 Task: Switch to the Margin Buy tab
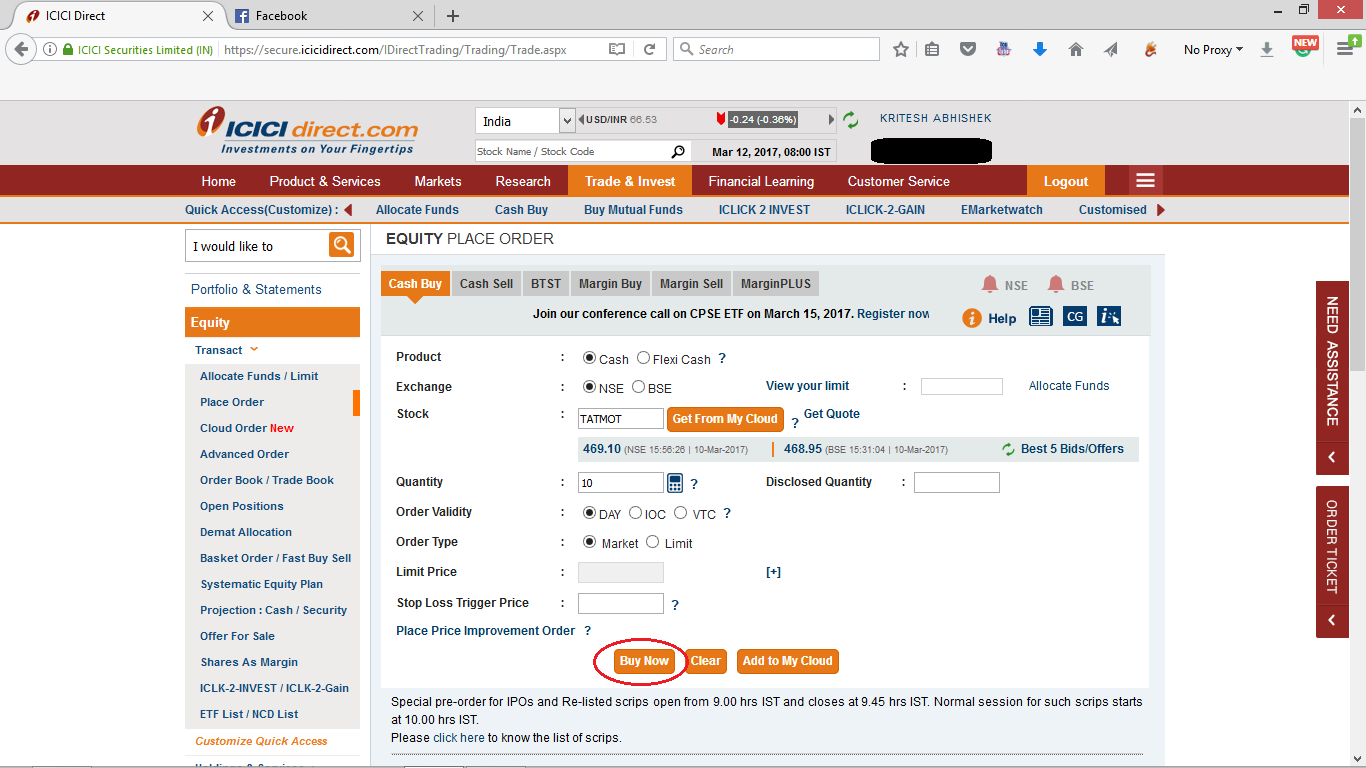611,284
